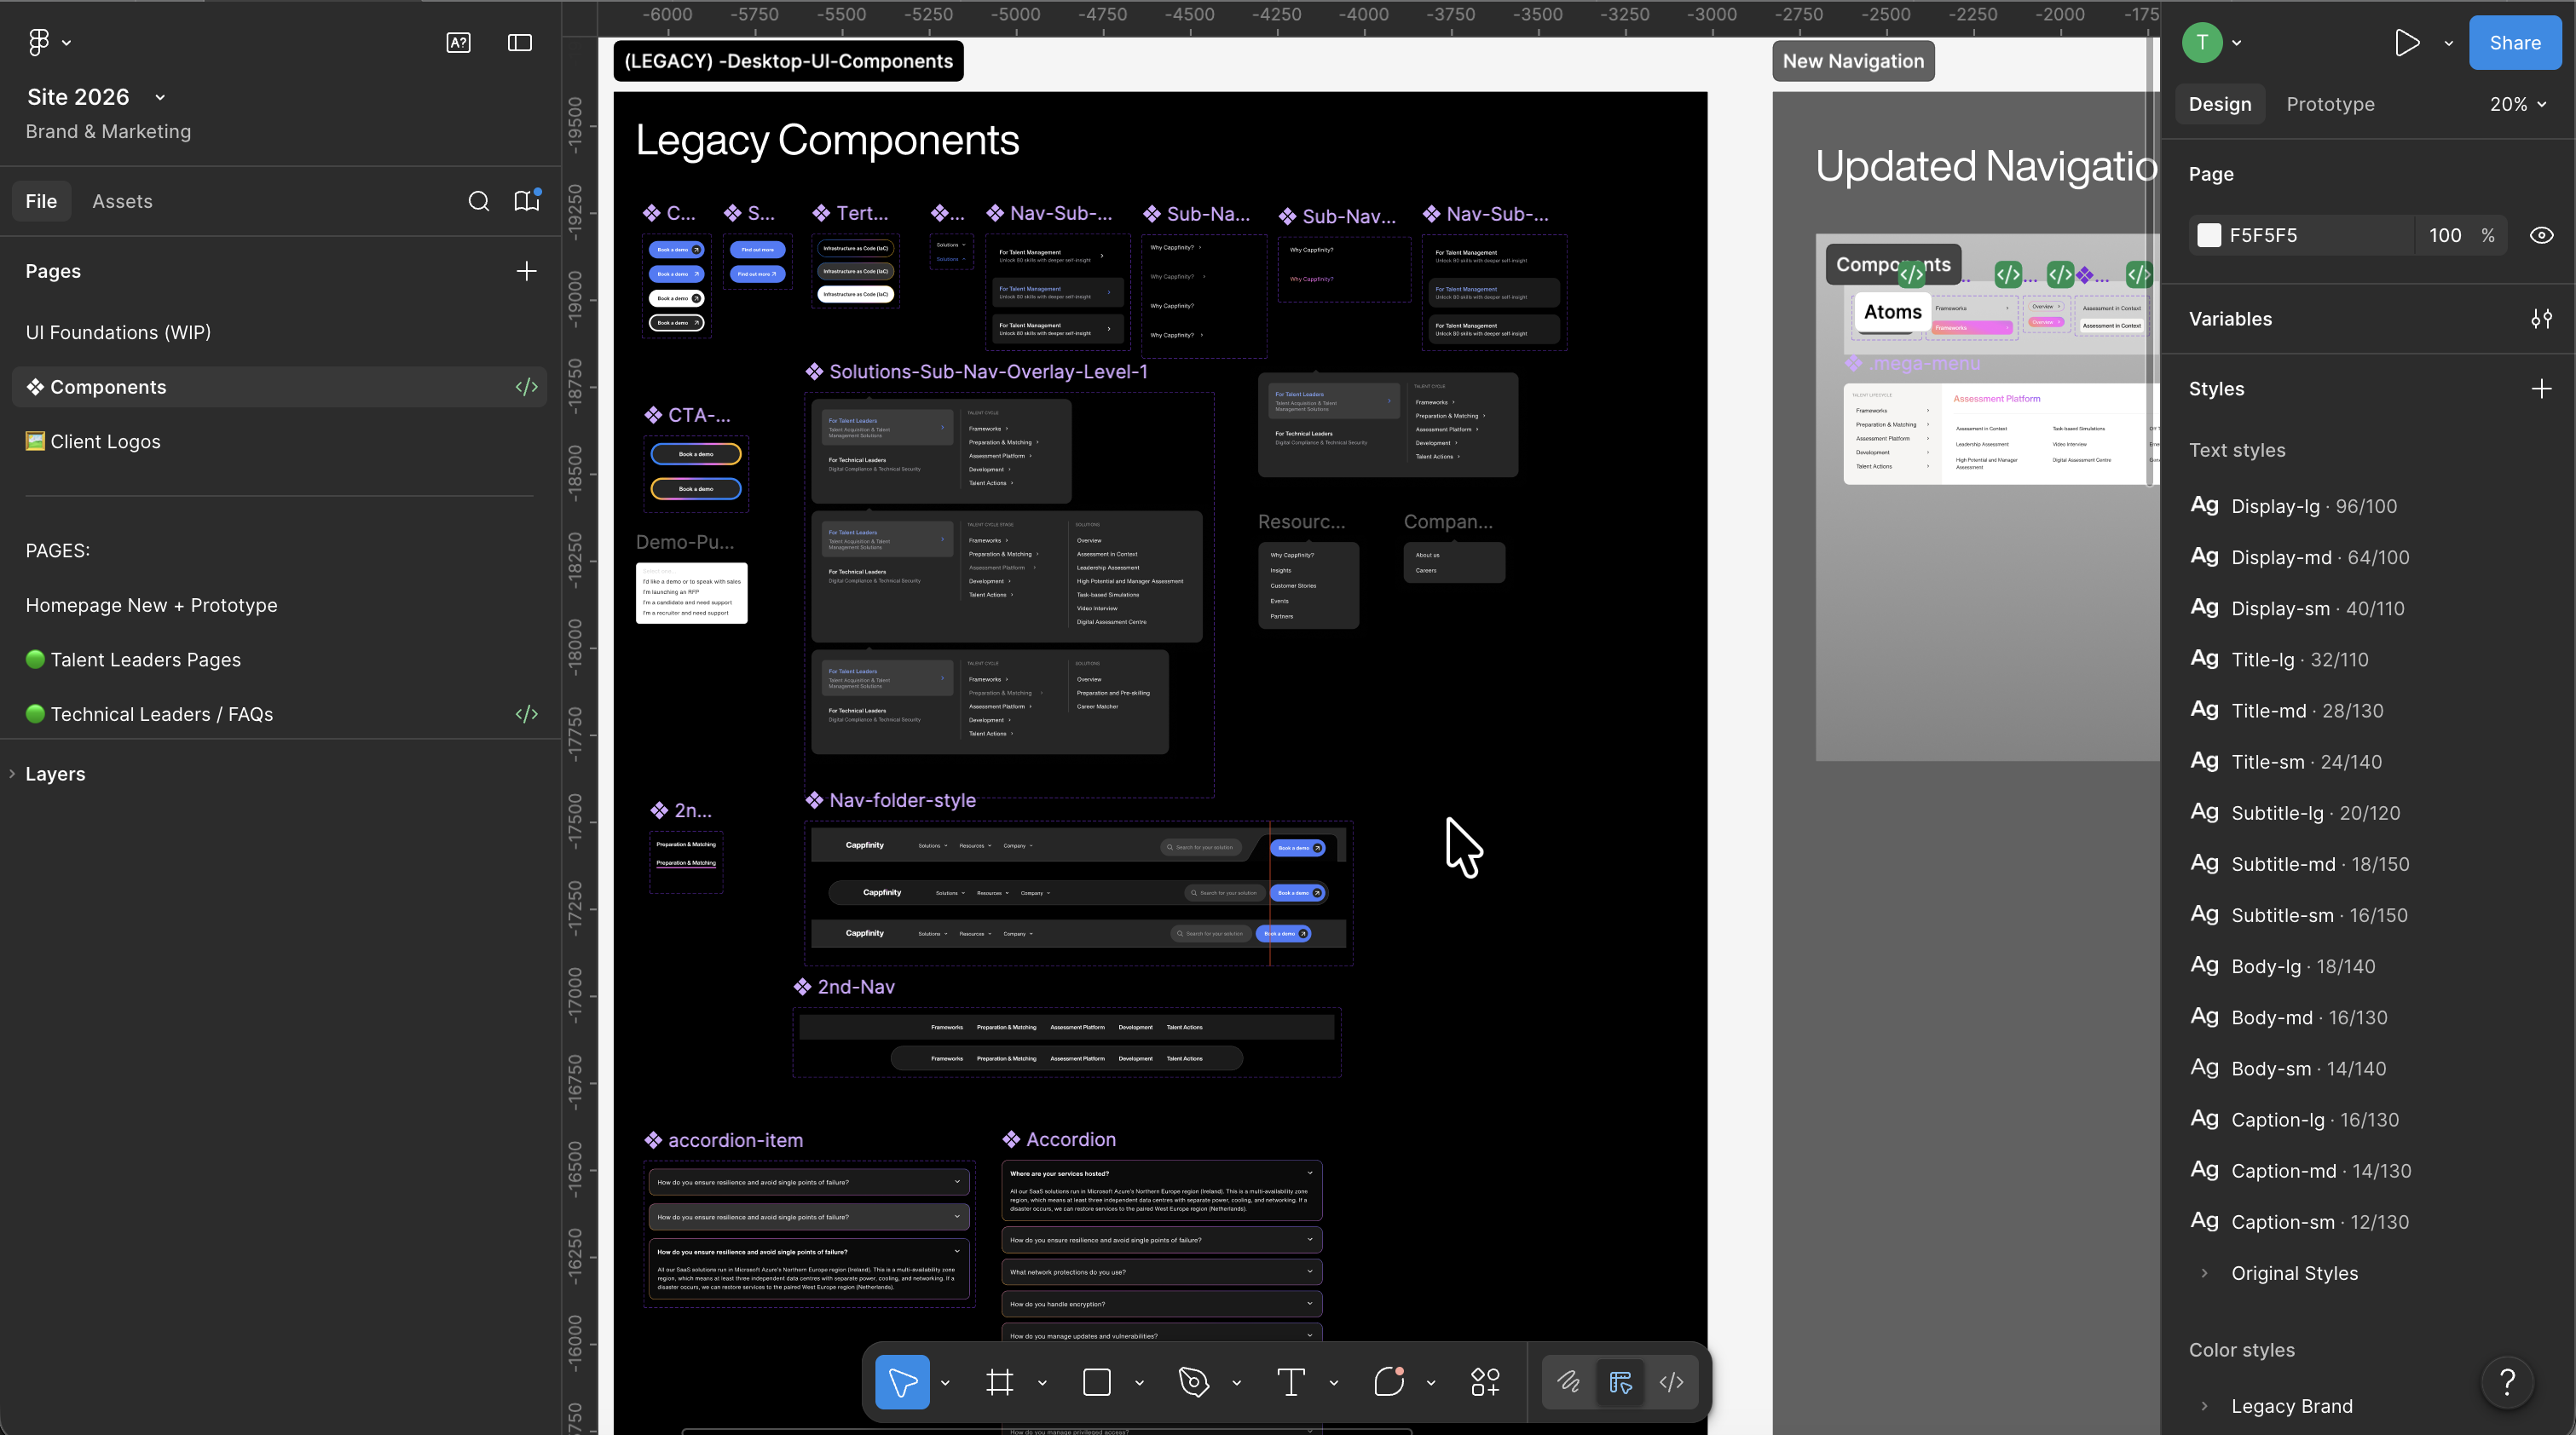Switch to Design mode in toolbar
Image resolution: width=2576 pixels, height=1435 pixels.
pyautogui.click(x=1620, y=1382)
